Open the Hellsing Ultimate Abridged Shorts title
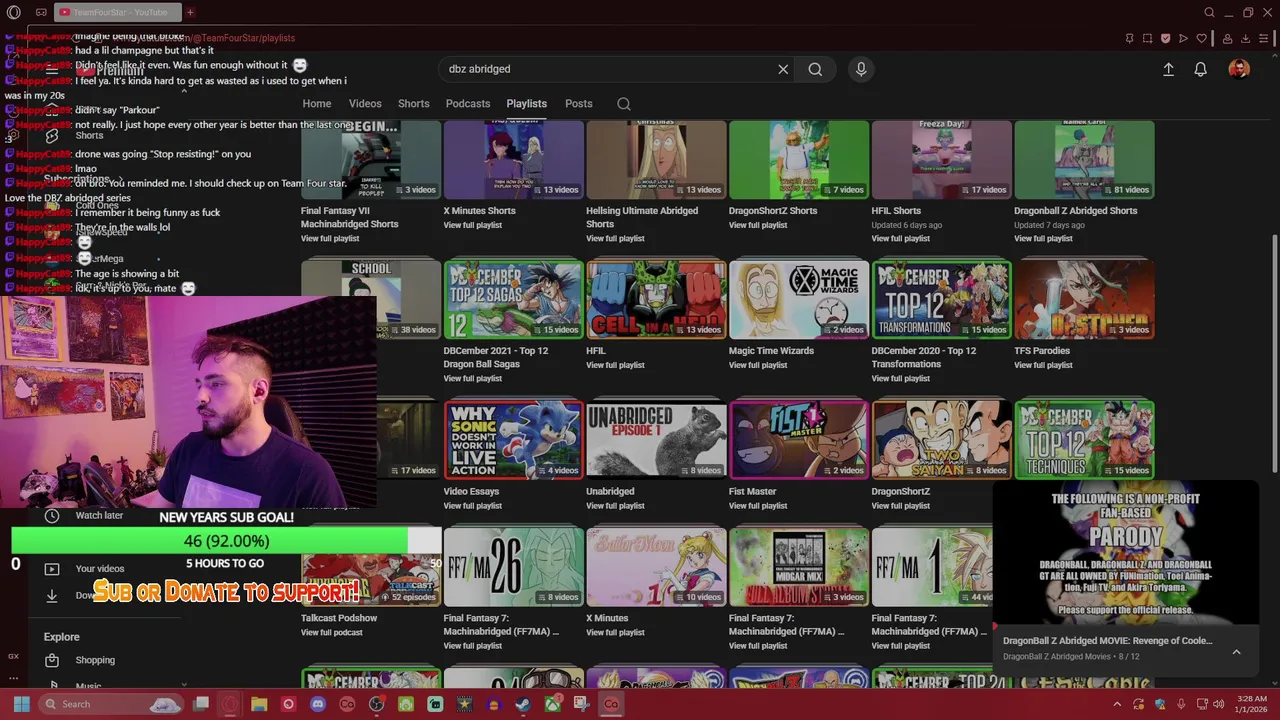 (641, 217)
